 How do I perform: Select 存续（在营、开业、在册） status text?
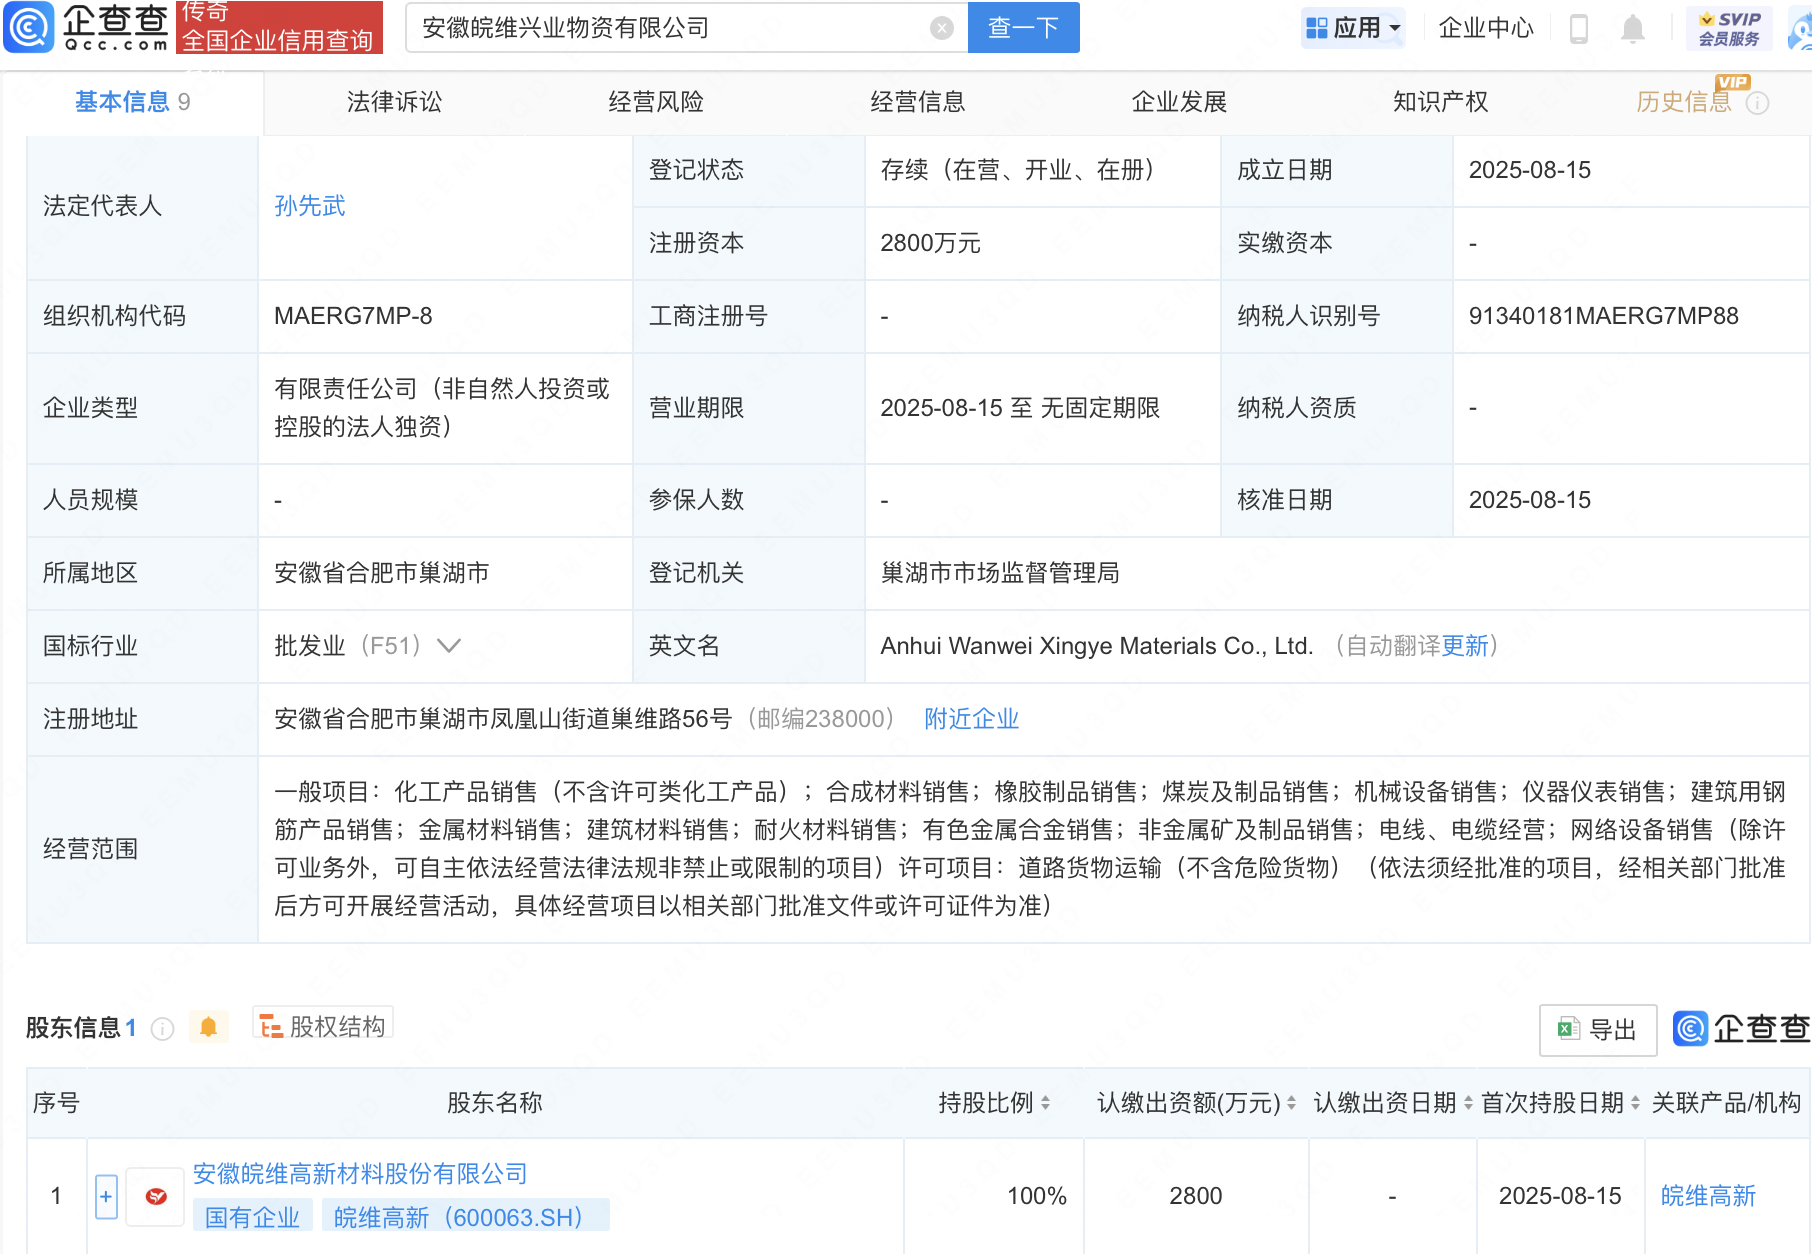pos(1018,170)
